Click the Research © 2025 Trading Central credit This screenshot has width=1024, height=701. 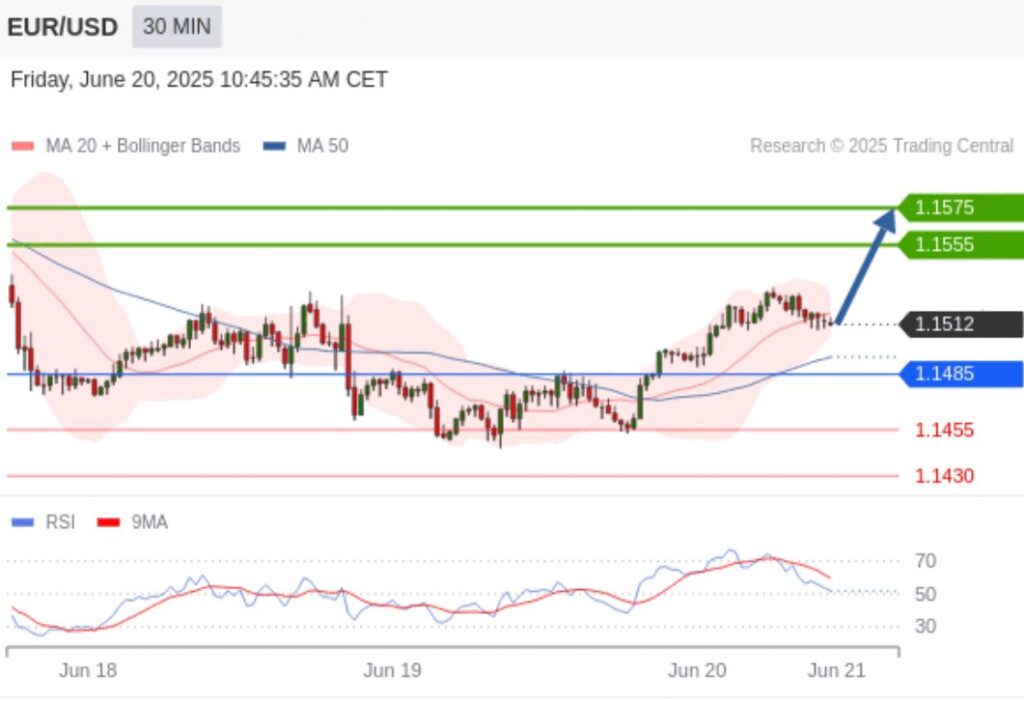[881, 146]
